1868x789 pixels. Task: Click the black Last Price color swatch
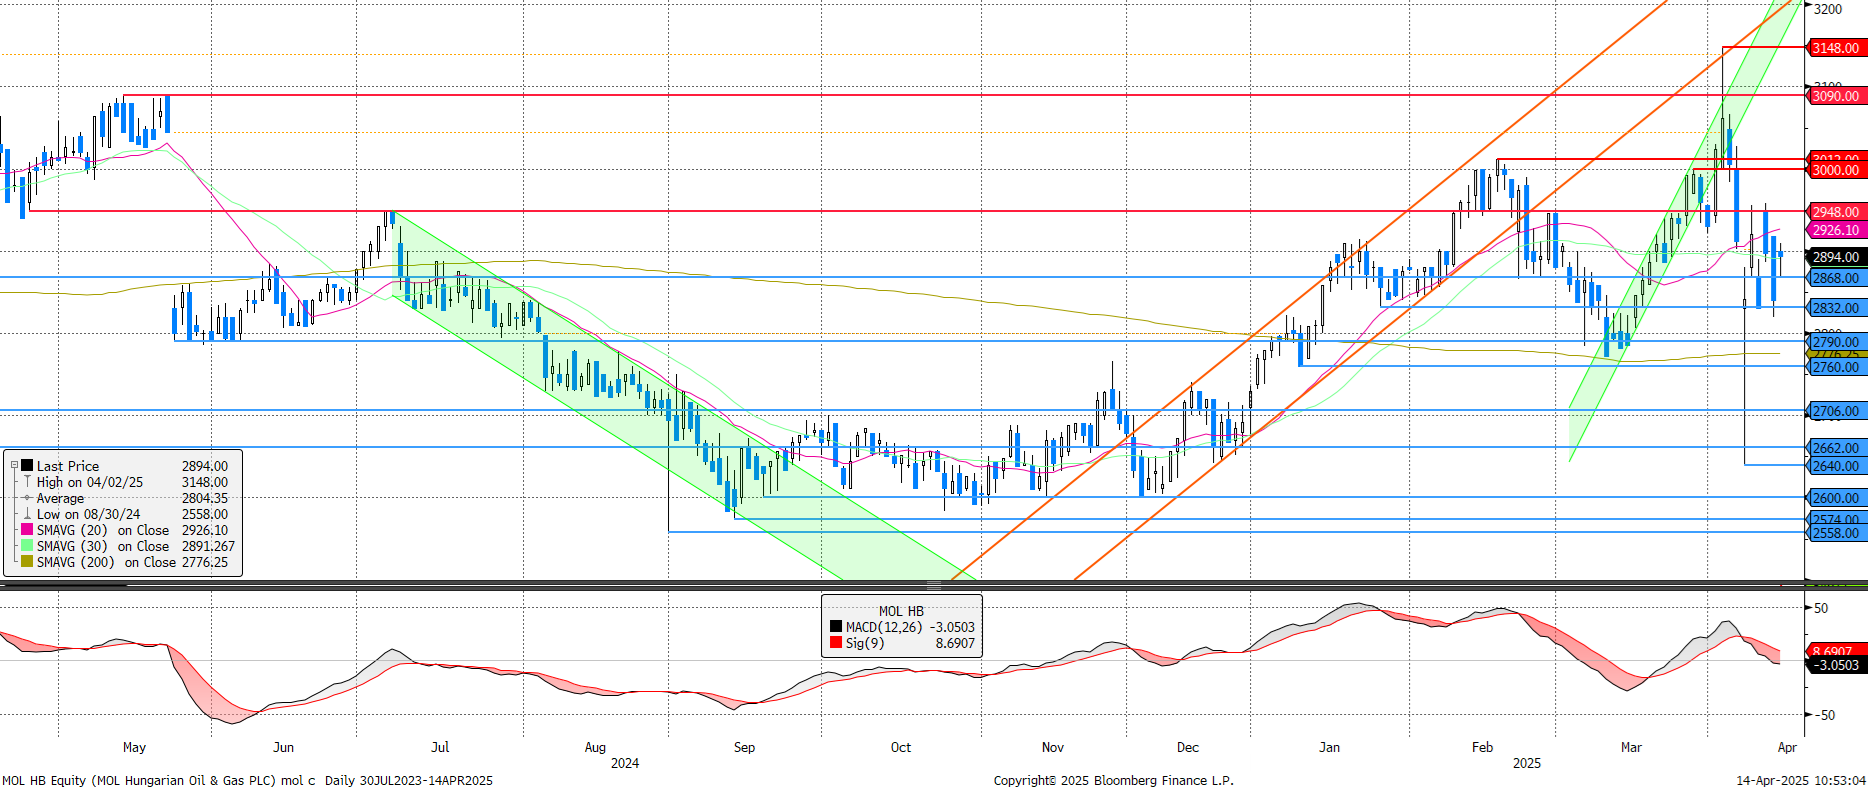coord(28,466)
